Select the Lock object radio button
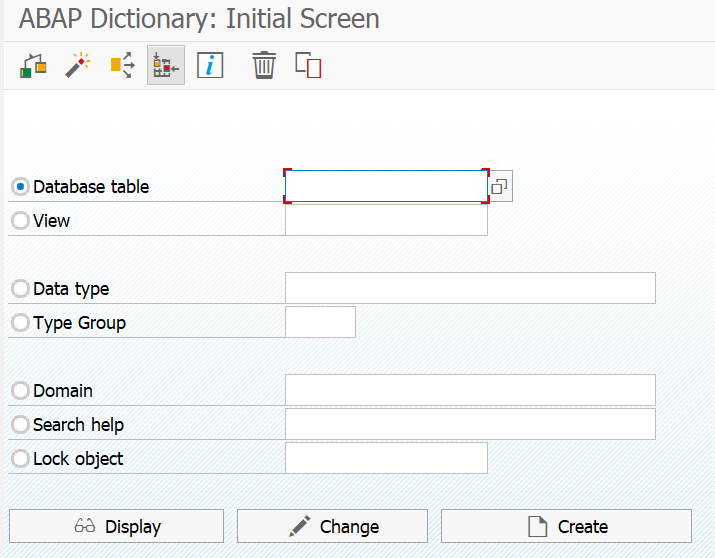Image resolution: width=715 pixels, height=558 pixels. tap(20, 459)
